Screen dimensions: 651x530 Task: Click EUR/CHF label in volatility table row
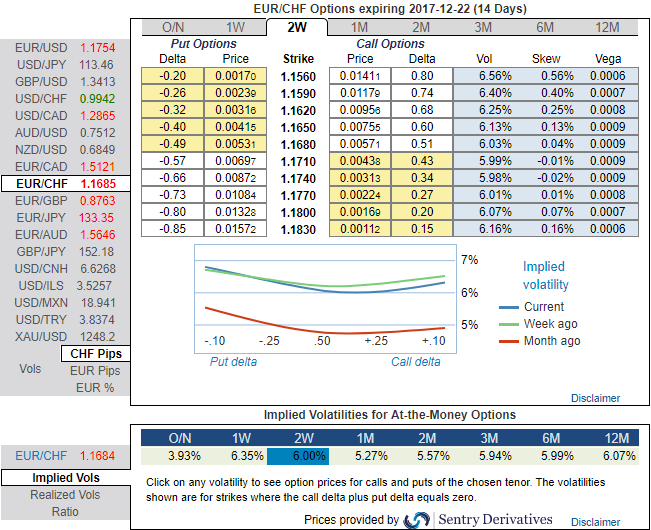(x=41, y=456)
